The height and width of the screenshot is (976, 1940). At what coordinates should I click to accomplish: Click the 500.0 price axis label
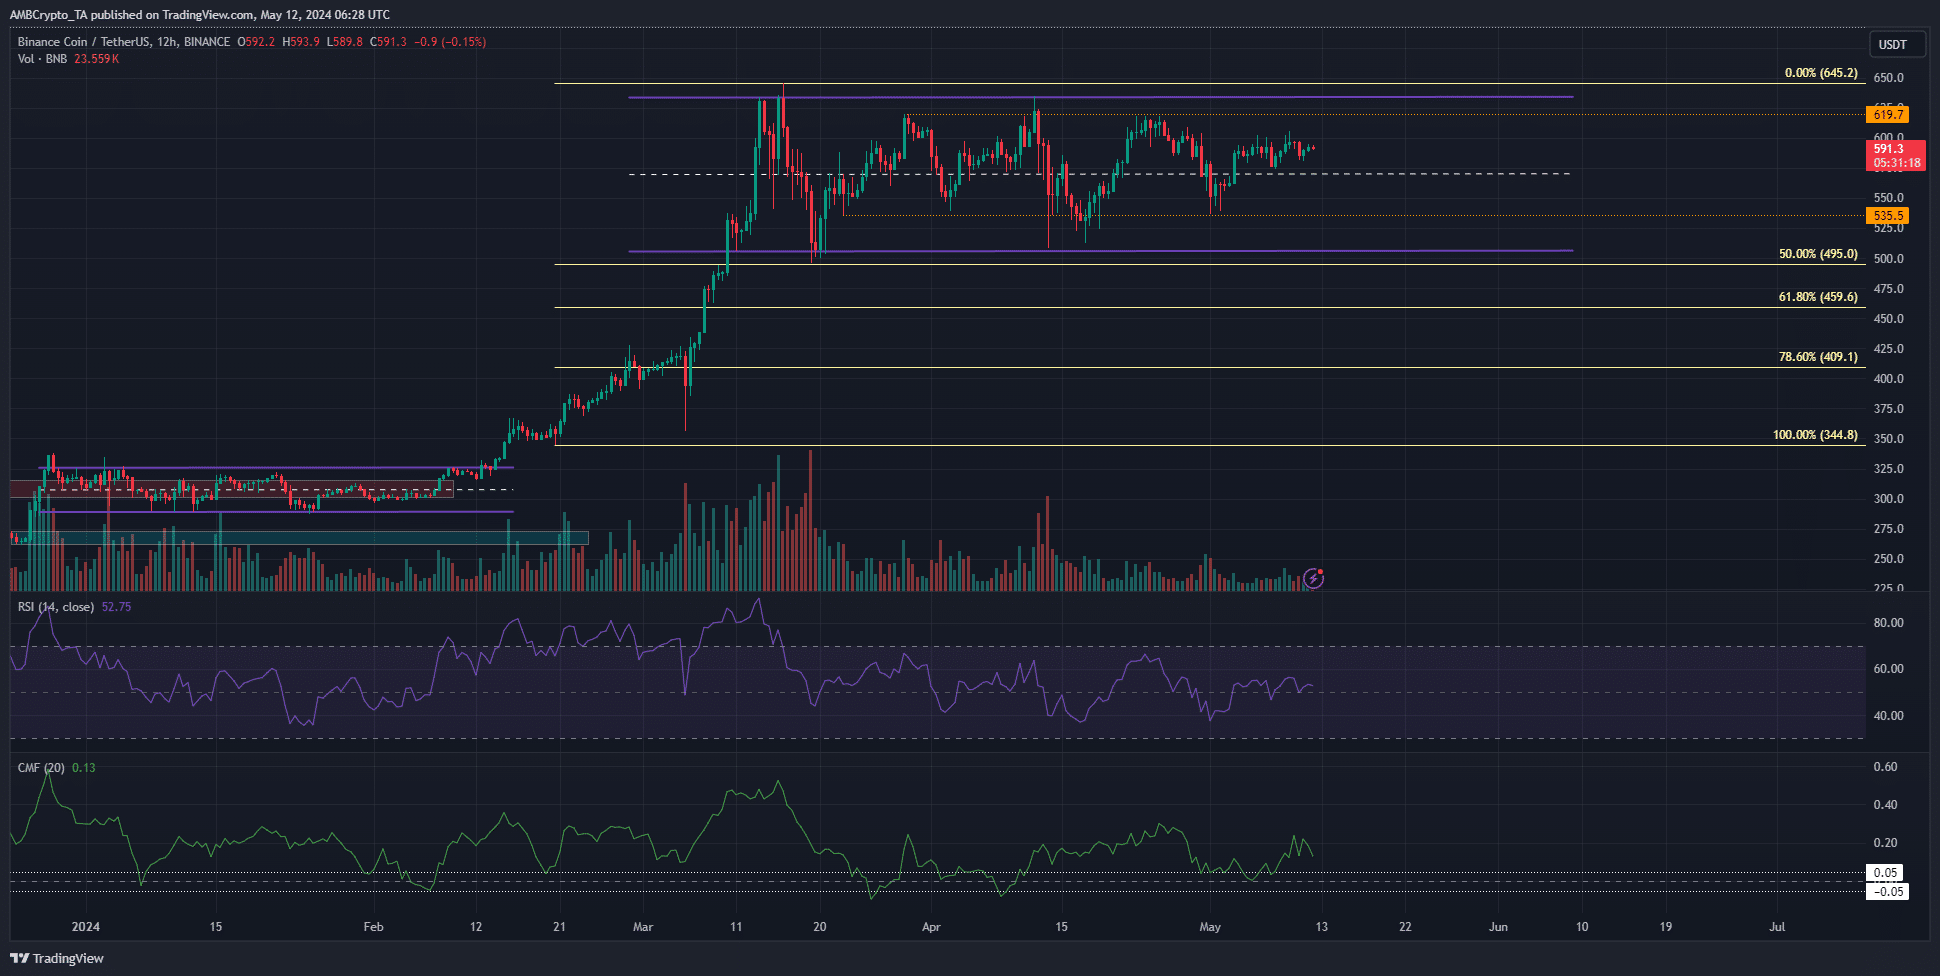tap(1888, 259)
